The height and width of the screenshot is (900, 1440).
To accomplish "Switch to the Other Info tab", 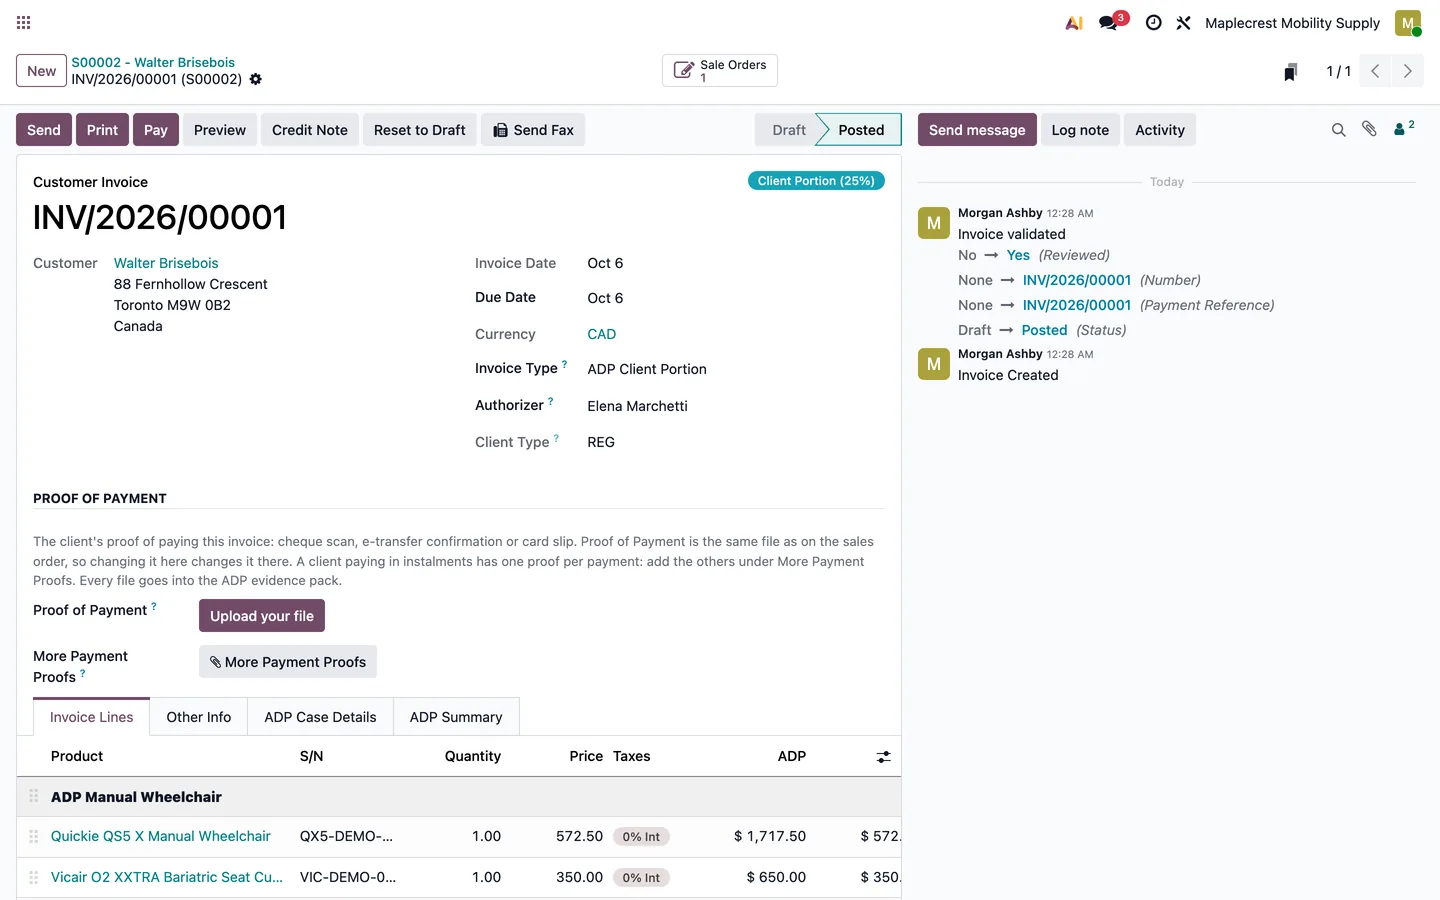I will pos(198,717).
